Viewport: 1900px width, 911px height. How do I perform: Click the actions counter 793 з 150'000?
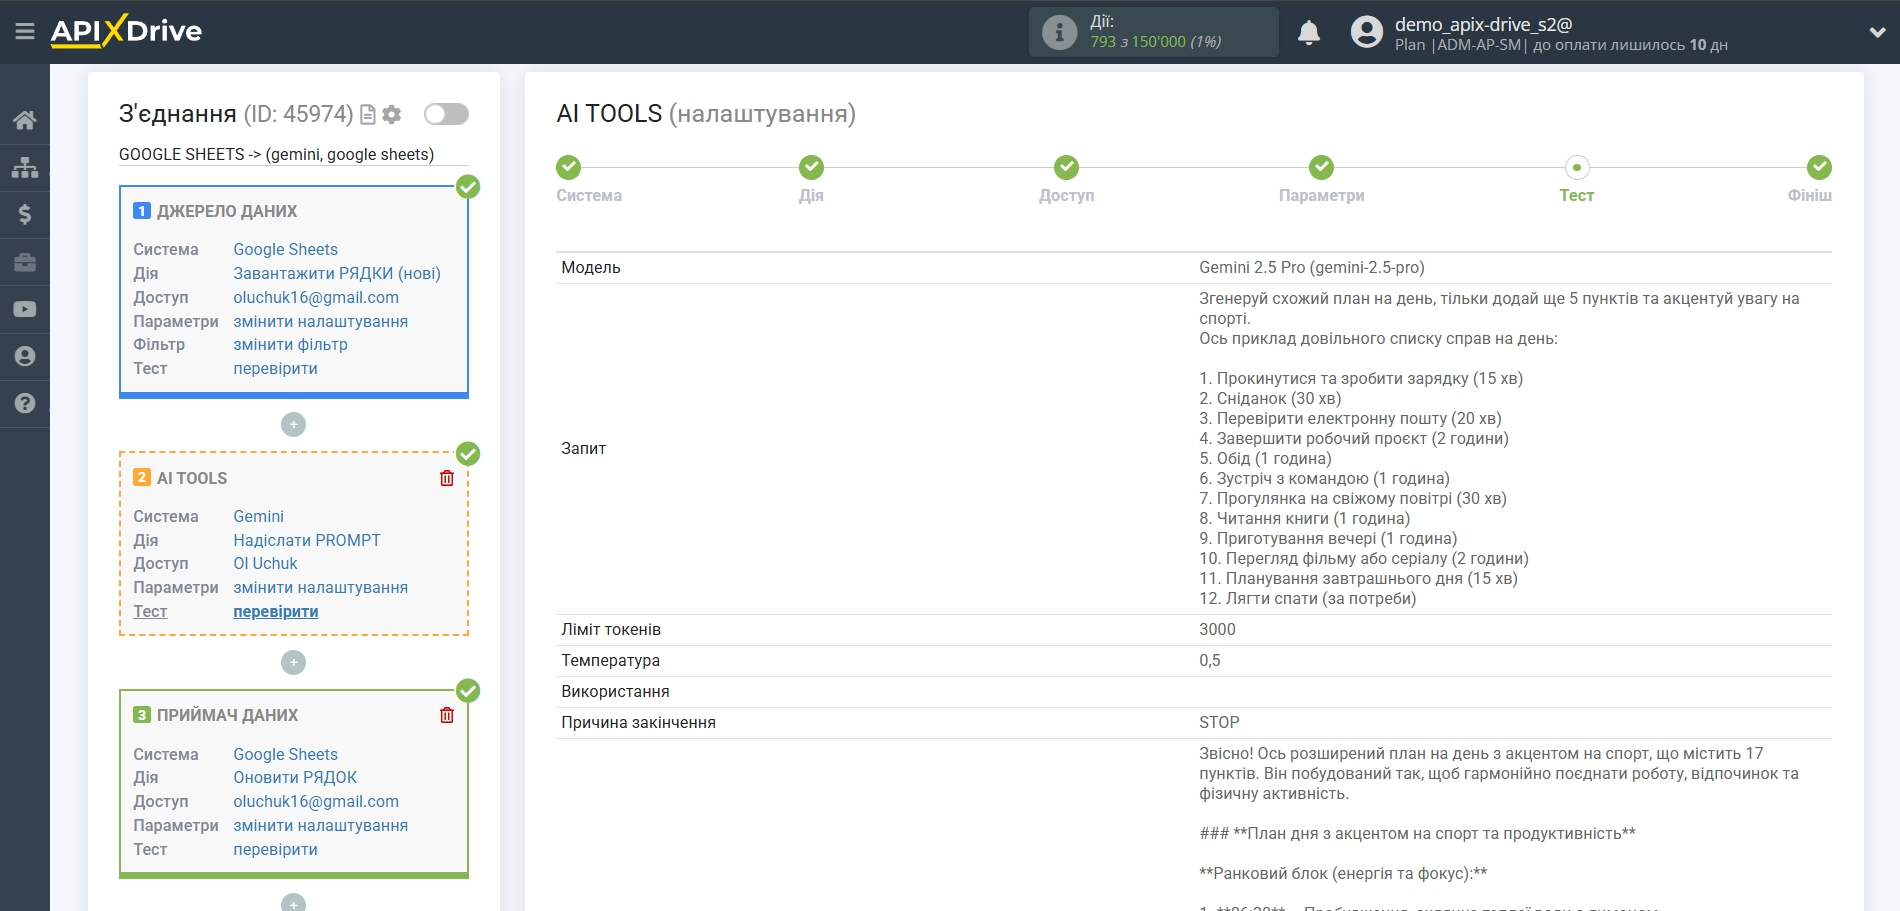tap(1155, 42)
